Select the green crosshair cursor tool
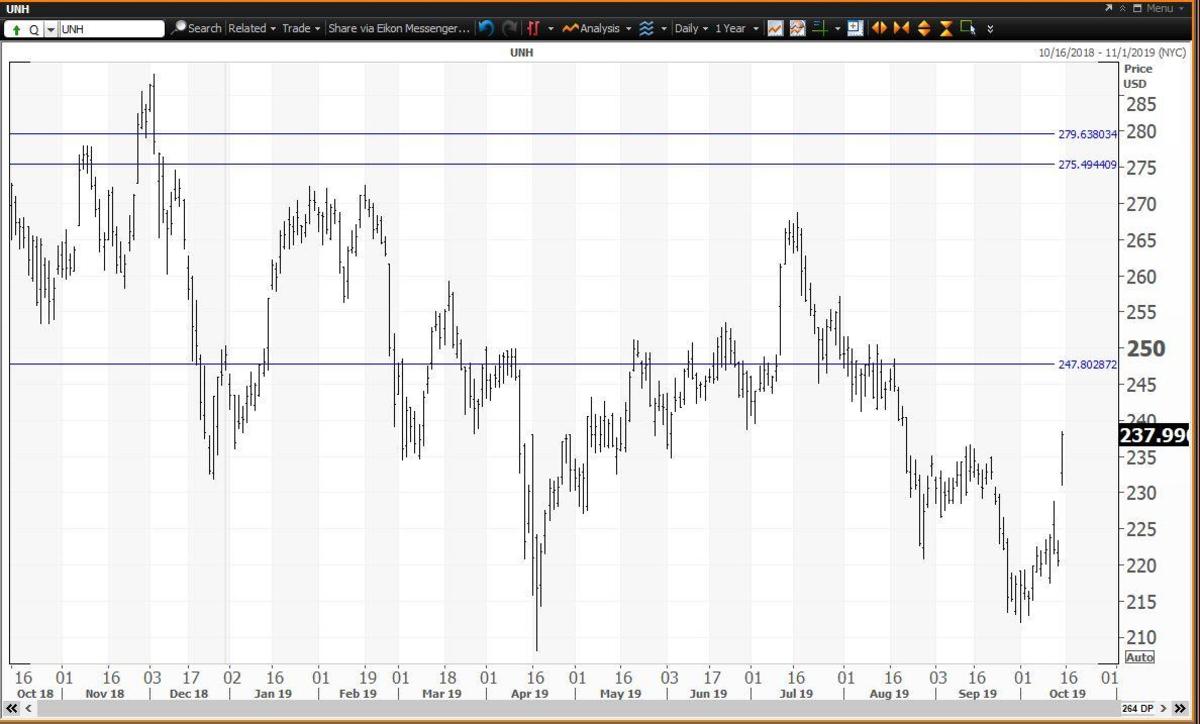Viewport: 1200px width, 724px height. [820, 28]
